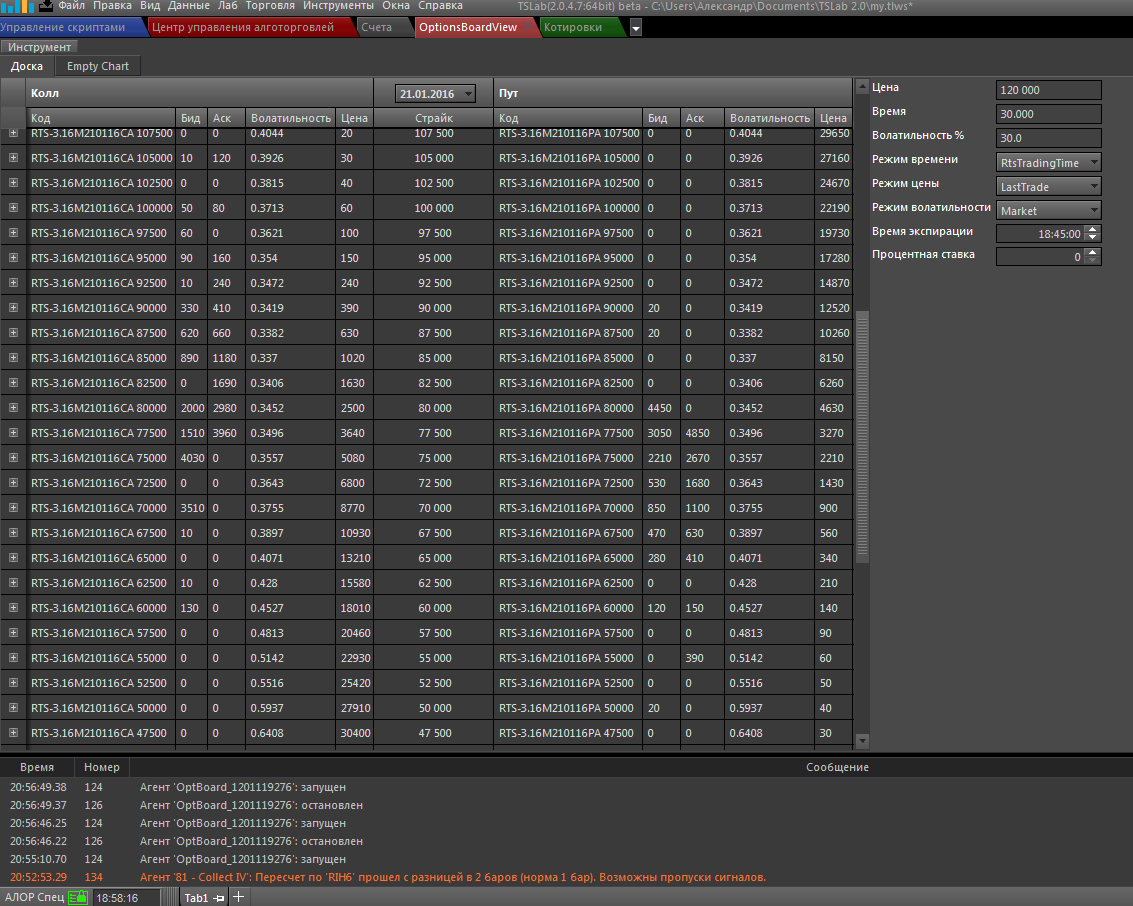Click the option board vertical scrollbar thumb

click(x=862, y=437)
